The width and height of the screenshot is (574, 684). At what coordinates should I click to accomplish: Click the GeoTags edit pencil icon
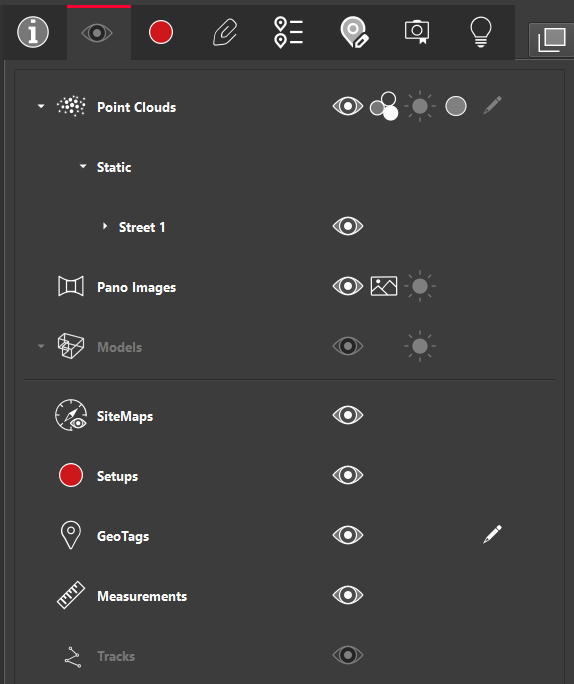click(492, 534)
